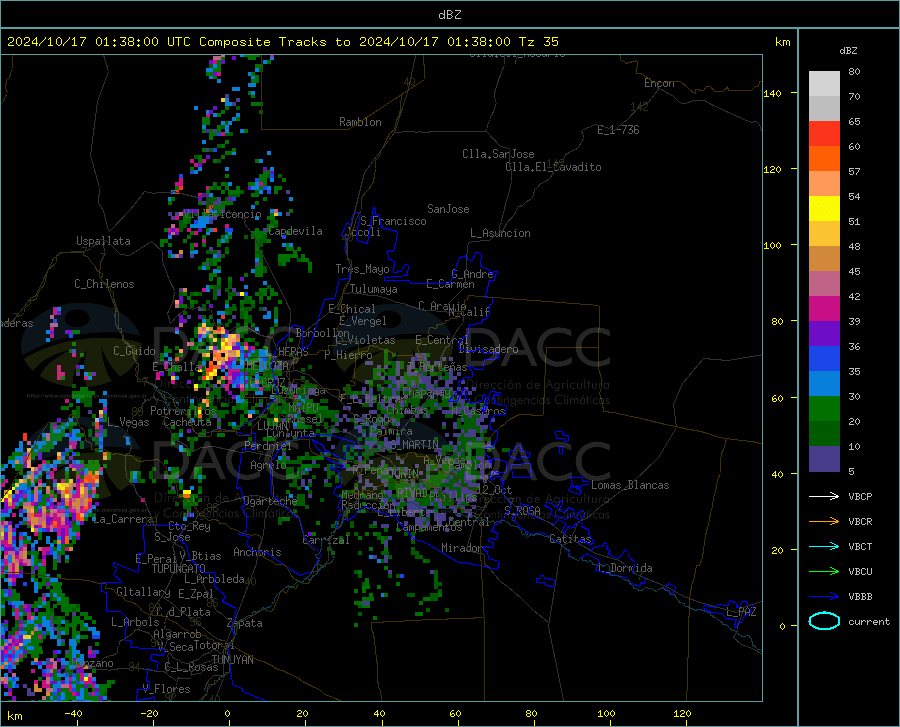This screenshot has width=900, height=727.
Task: Click the VBCP white arrow legend icon
Action: pyautogui.click(x=824, y=496)
